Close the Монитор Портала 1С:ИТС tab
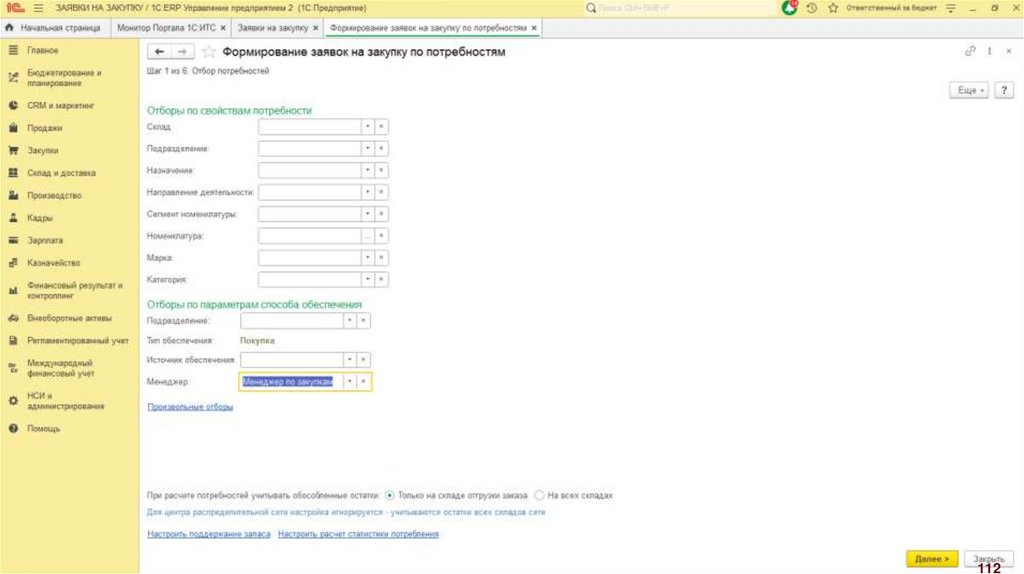Image resolution: width=1024 pixels, height=574 pixels. tap(223, 28)
